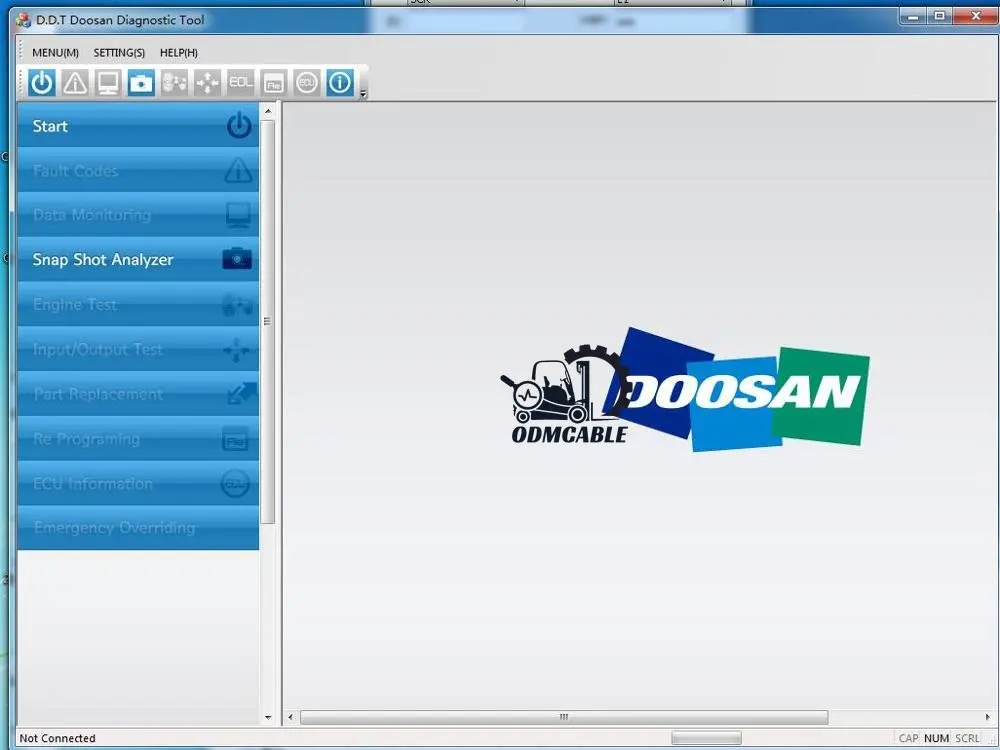This screenshot has height=750, width=1000.
Task: Open the Information icon at toolbar end
Action: point(339,82)
